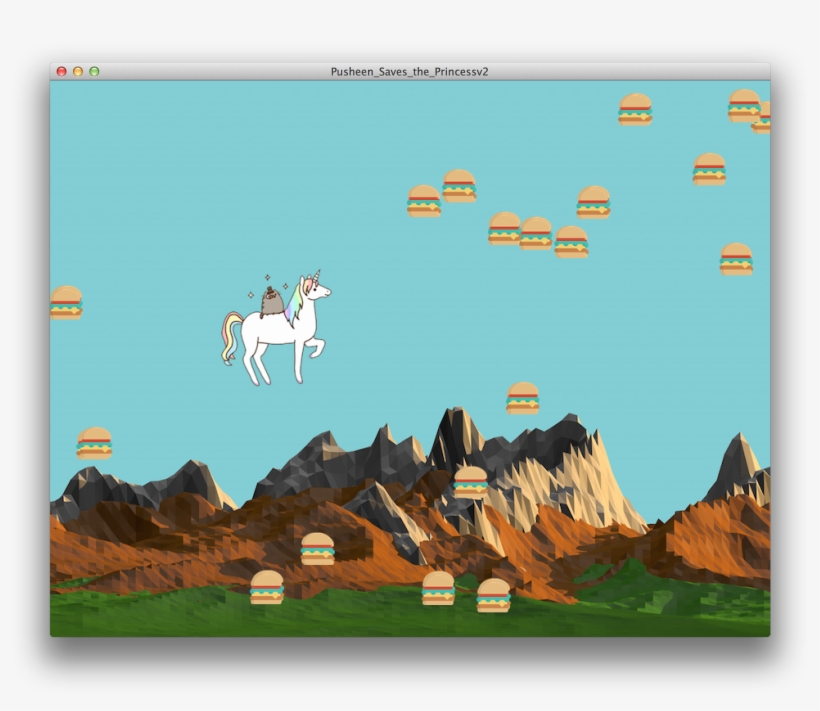Screen dimensions: 820x711
Task: Click the leftmost burger on the green grass
Action: pyautogui.click(x=267, y=587)
